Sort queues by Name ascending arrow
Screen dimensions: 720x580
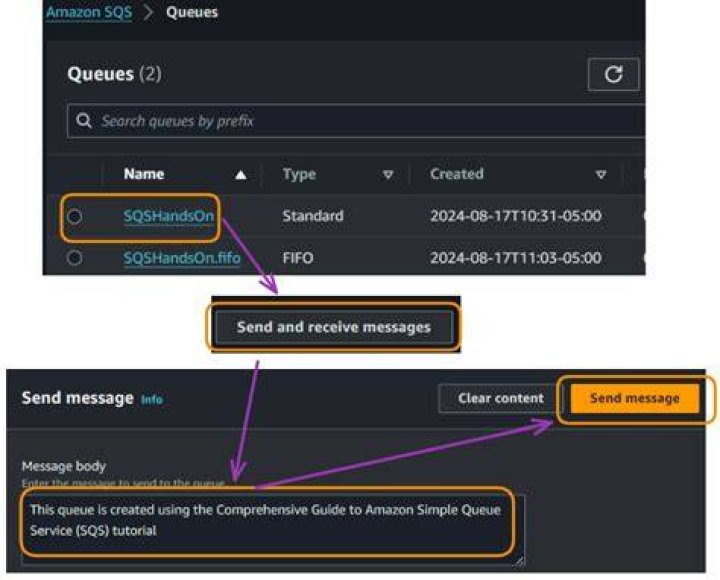[241, 175]
